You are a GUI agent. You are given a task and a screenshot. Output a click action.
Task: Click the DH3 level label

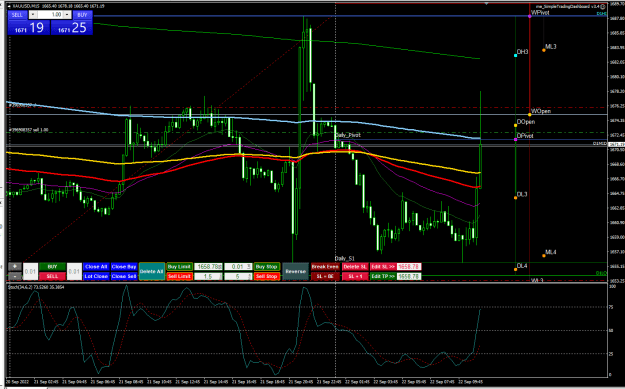522,52
